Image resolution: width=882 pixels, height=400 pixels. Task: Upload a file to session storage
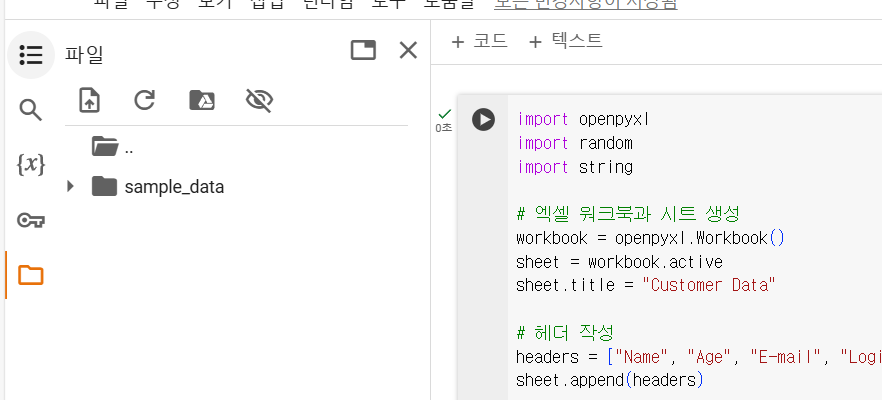(x=89, y=101)
